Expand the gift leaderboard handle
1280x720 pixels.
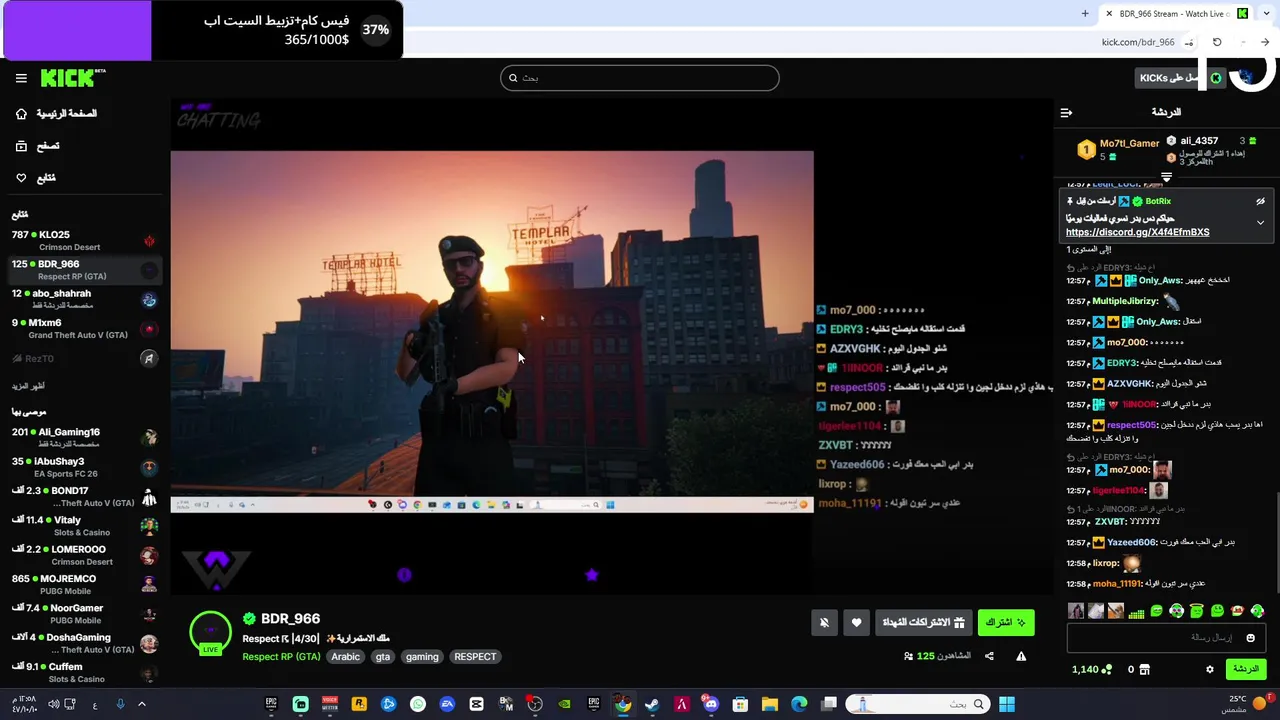1166,177
